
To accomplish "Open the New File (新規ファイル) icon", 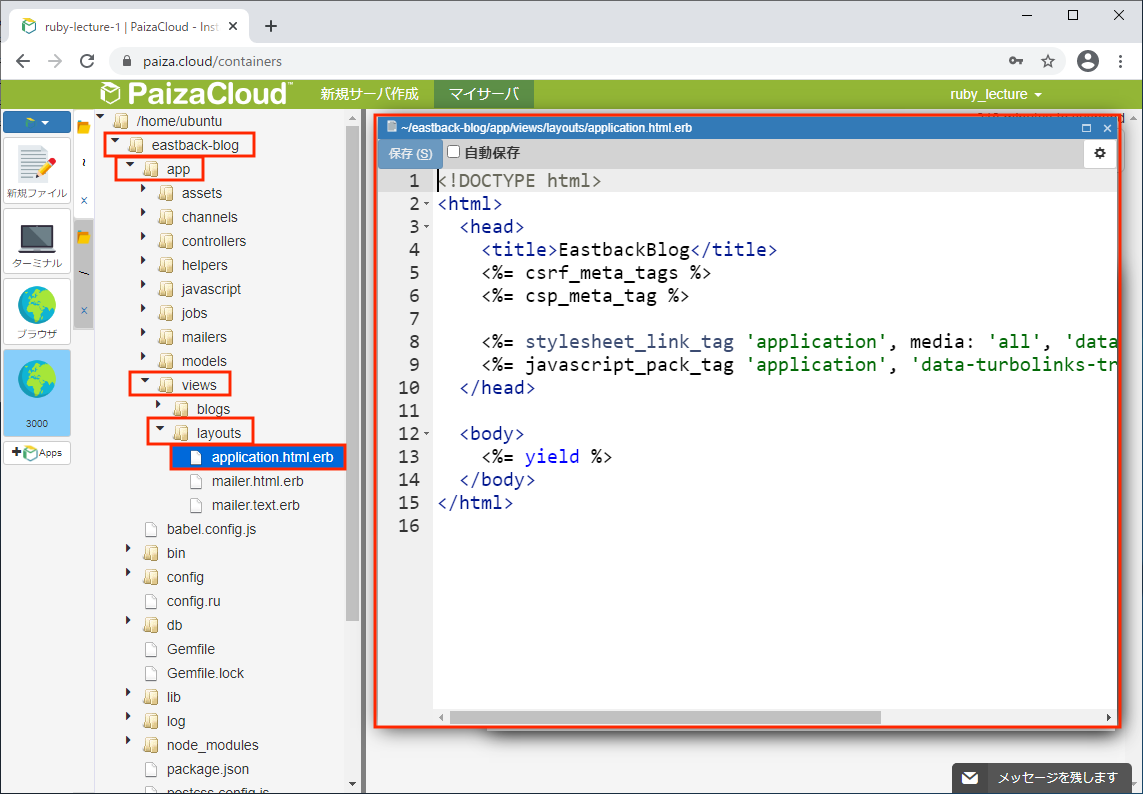I will [37, 170].
